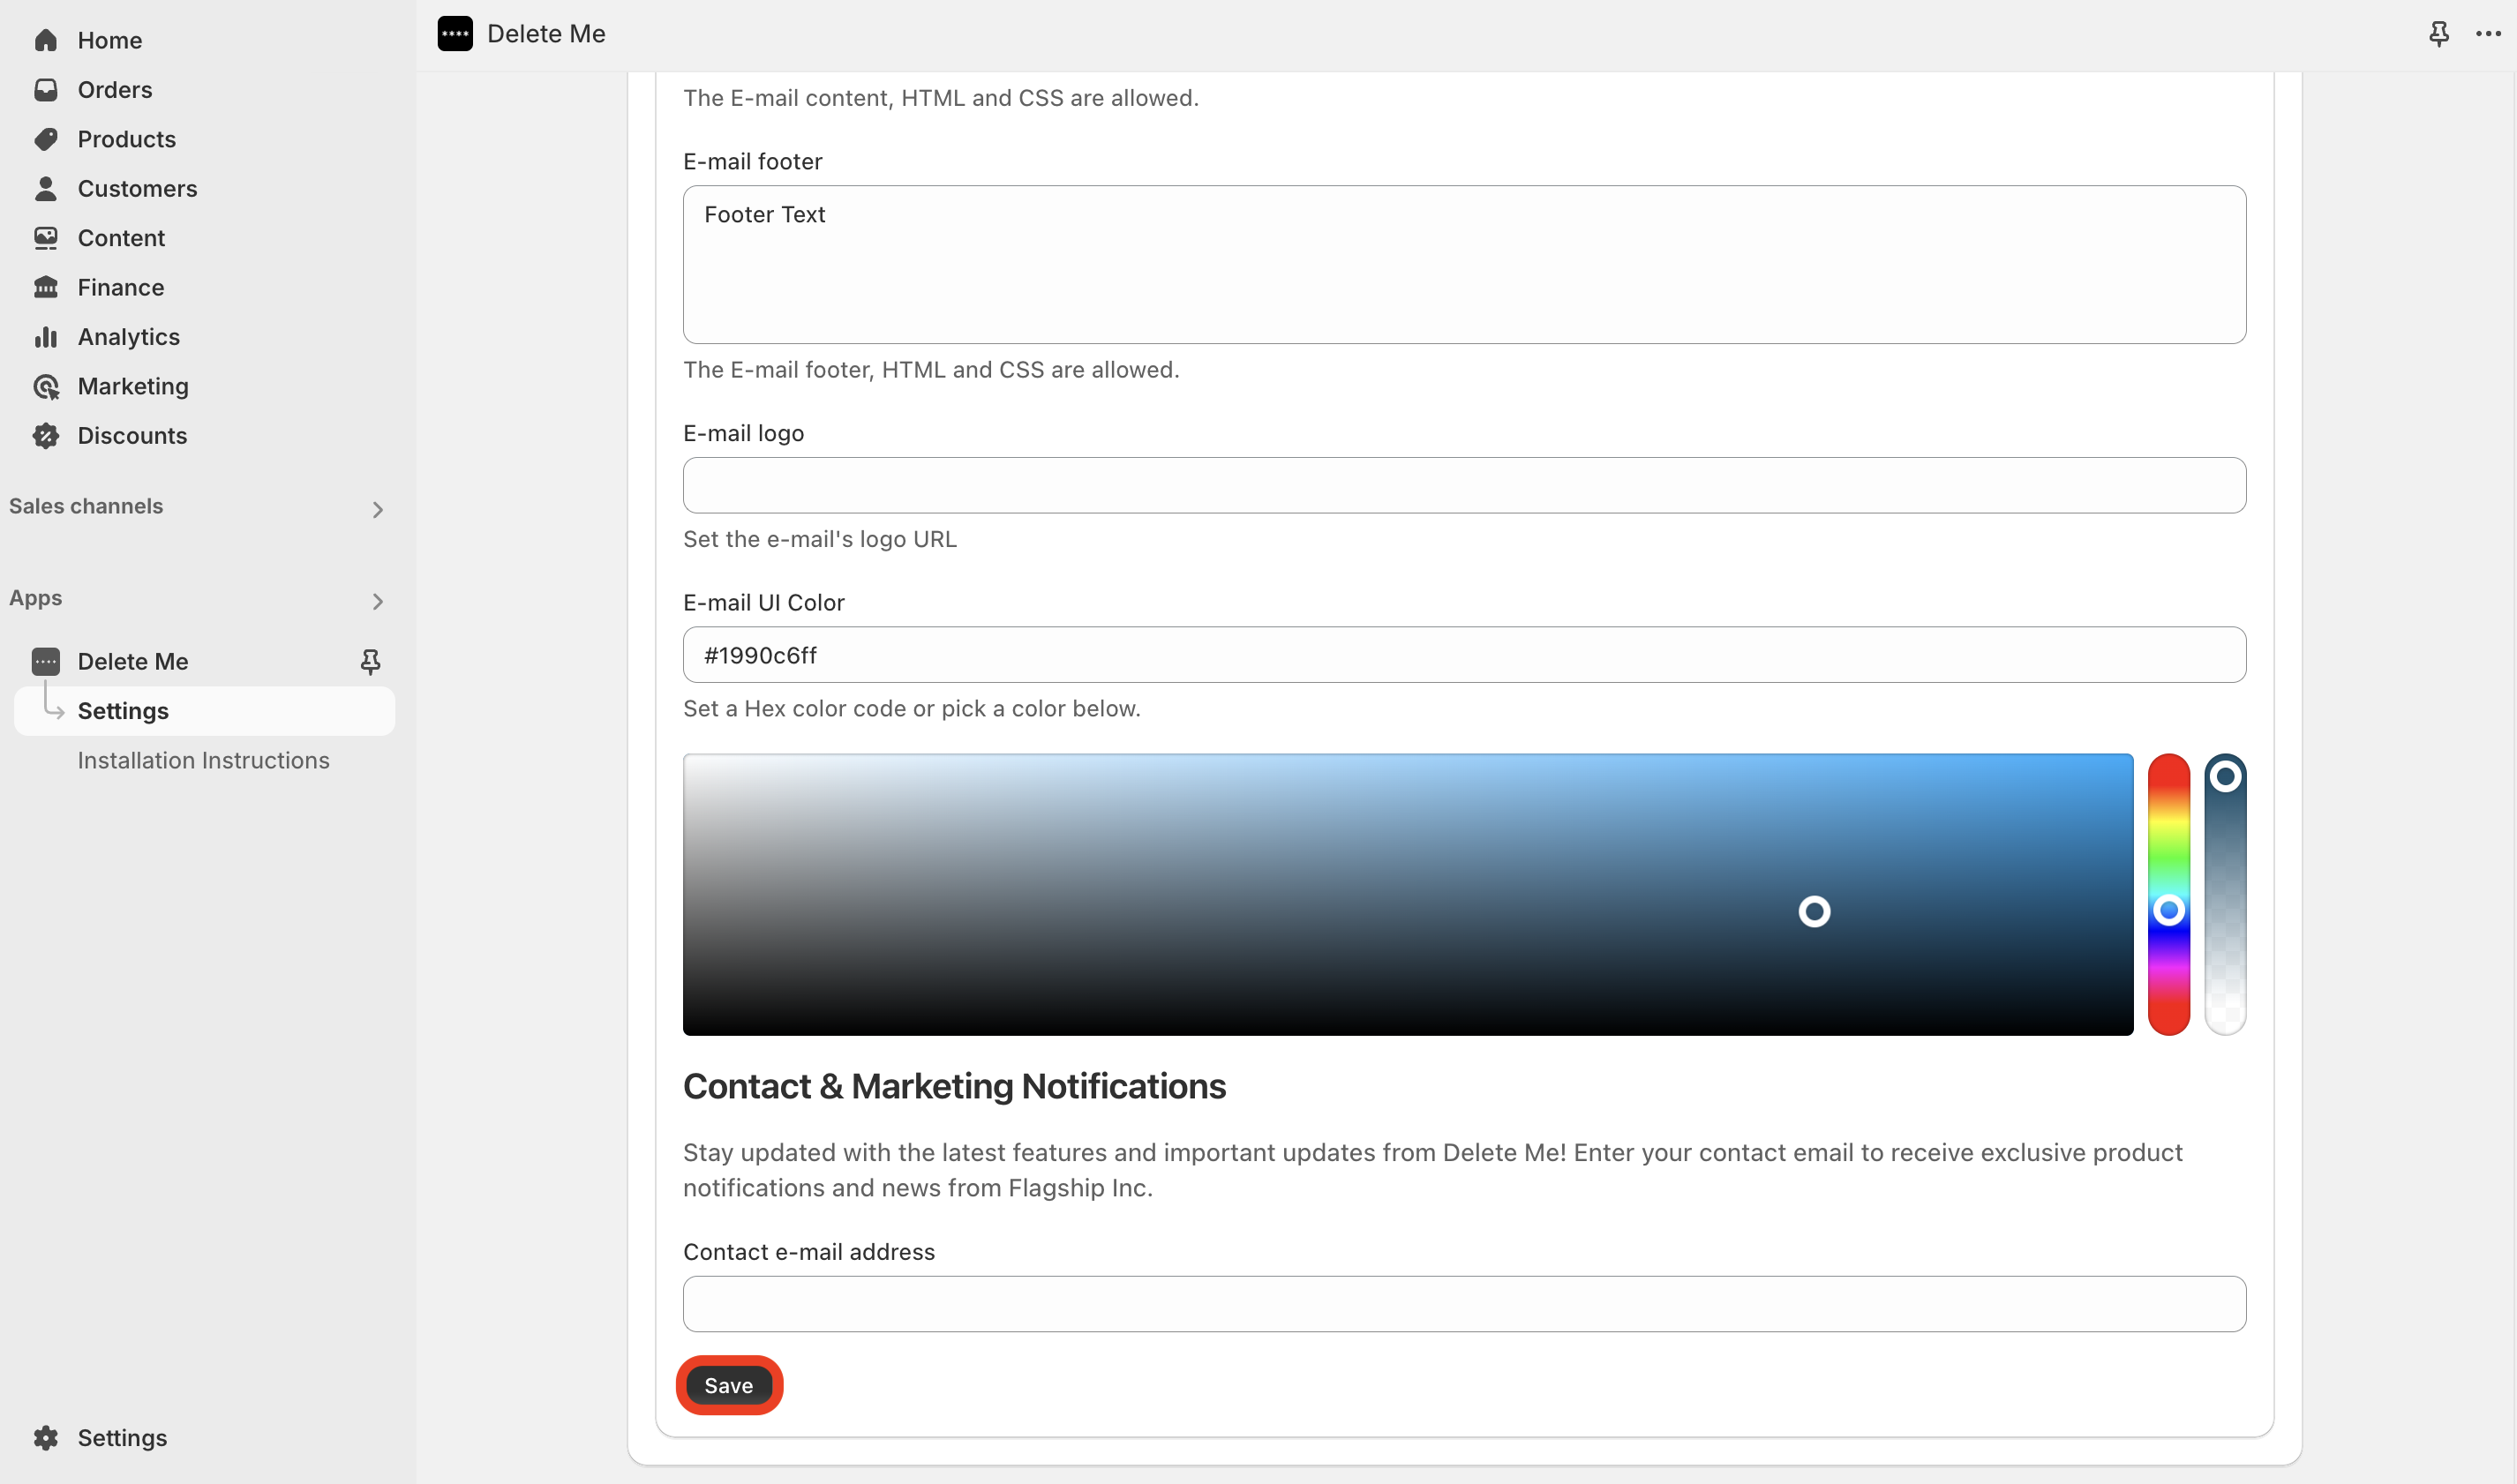Open store Settings at sidebar bottom
2517x1484 pixels.
tap(122, 1438)
